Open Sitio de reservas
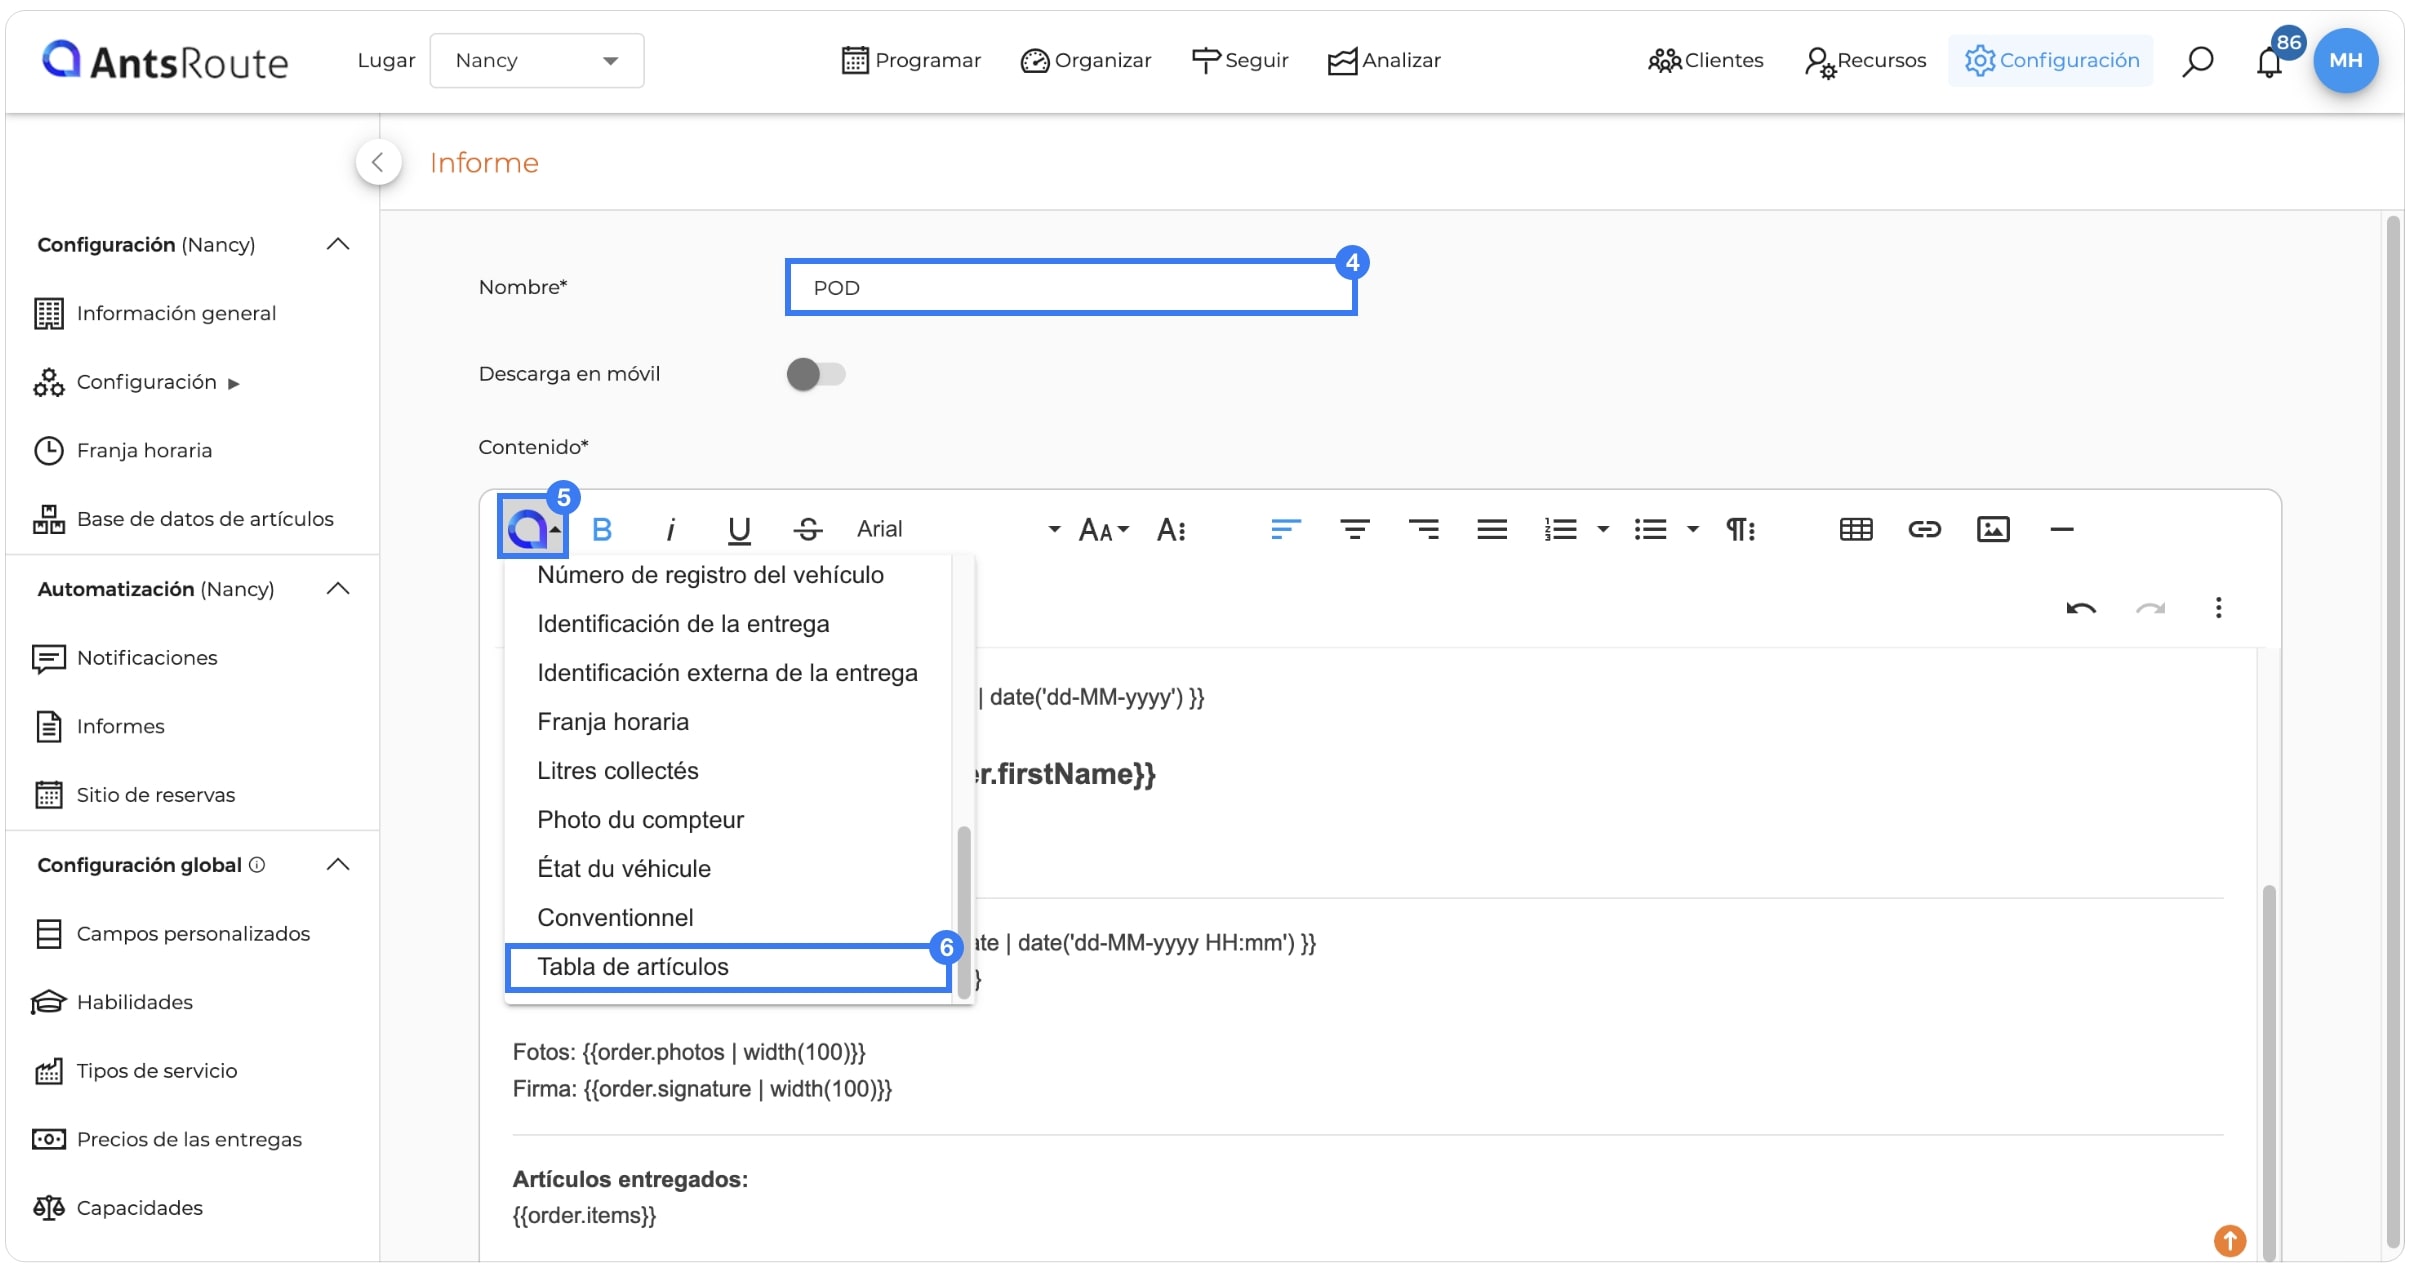This screenshot has height=1269, width=2410. coord(134,795)
